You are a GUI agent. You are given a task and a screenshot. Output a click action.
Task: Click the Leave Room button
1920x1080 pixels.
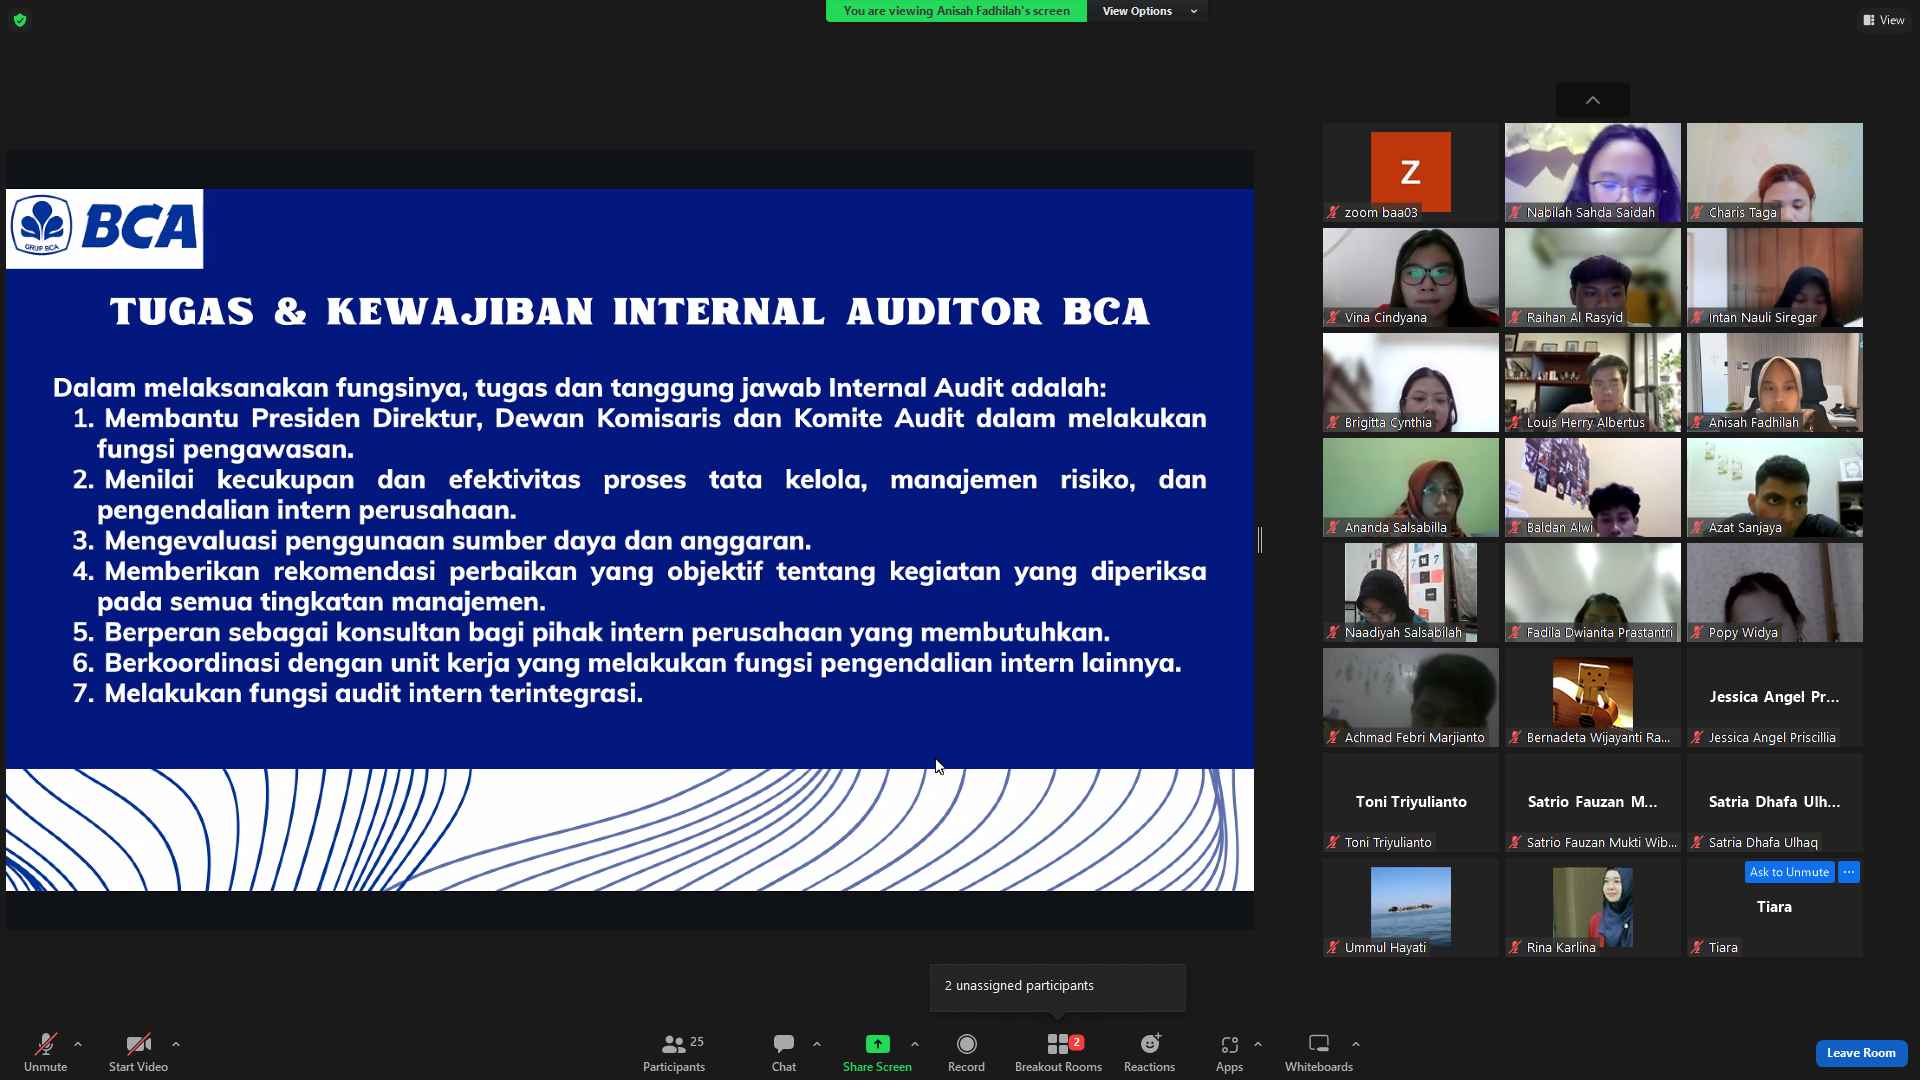pyautogui.click(x=1861, y=1053)
